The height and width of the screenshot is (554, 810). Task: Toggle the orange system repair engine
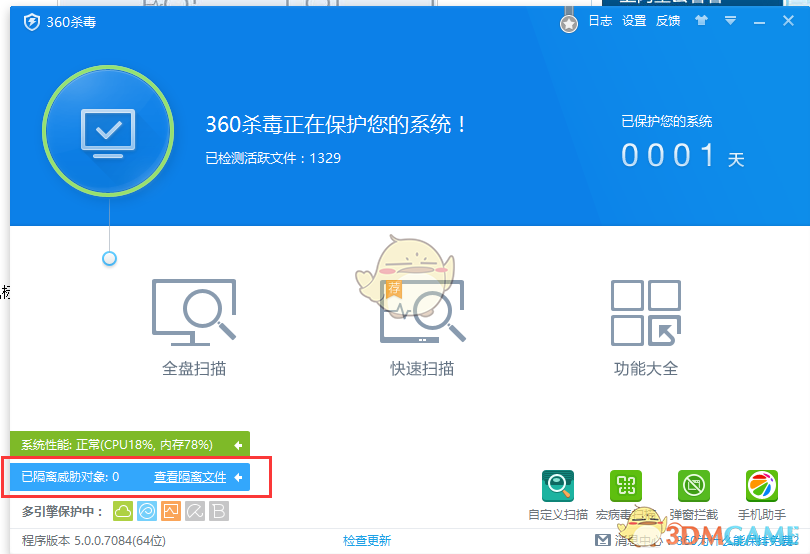coord(171,511)
